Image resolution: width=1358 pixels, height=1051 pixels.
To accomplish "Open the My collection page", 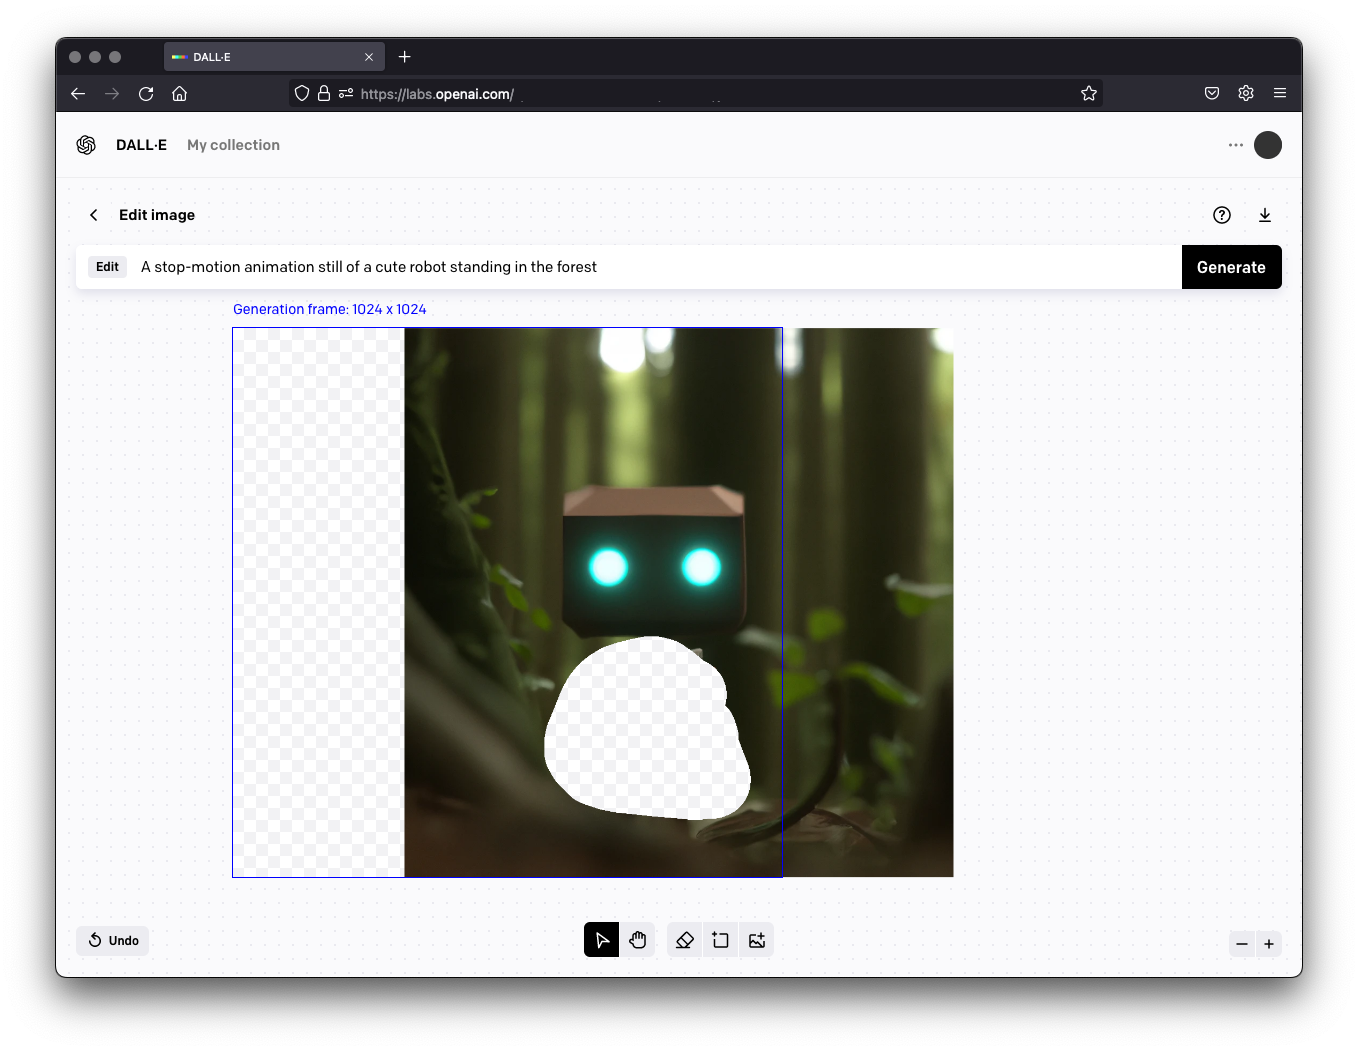I will pyautogui.click(x=233, y=145).
